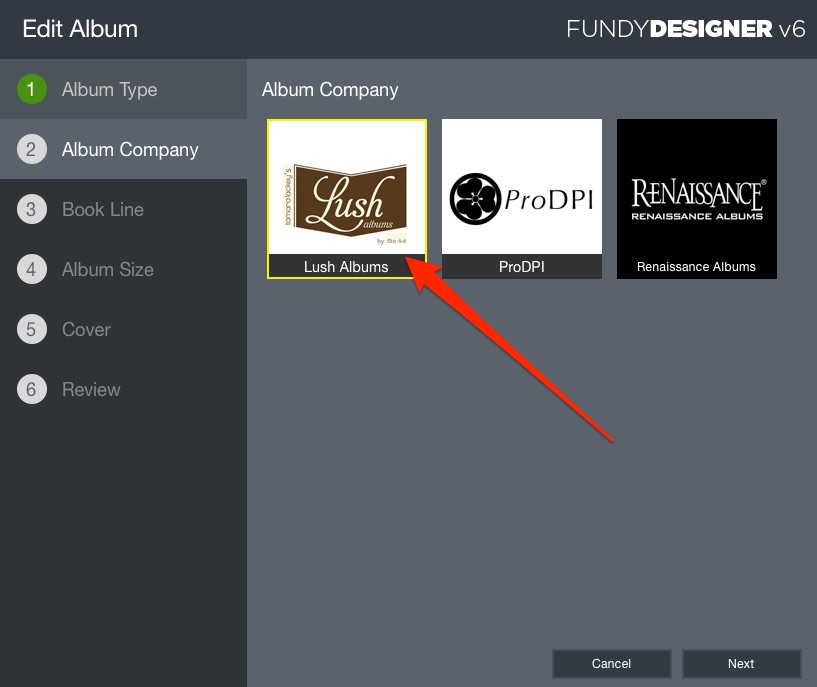Viewport: 817px width, 687px height.
Task: Click the Edit Album dialog title
Action: (80, 29)
